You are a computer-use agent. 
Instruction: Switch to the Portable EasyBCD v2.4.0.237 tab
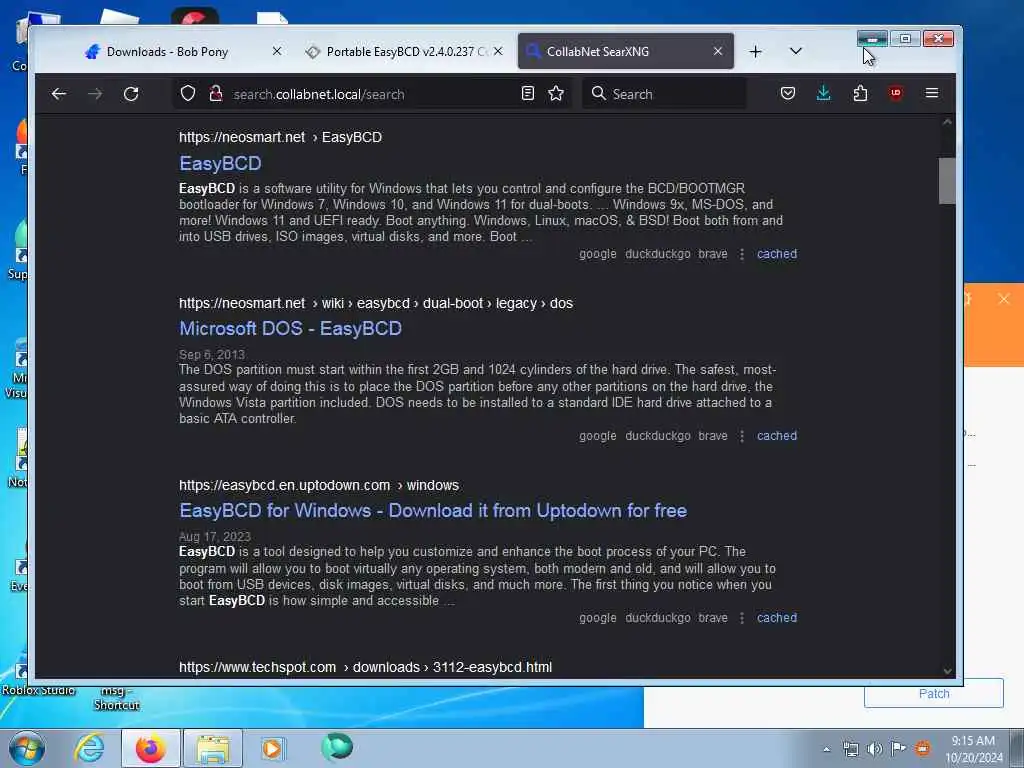click(405, 52)
